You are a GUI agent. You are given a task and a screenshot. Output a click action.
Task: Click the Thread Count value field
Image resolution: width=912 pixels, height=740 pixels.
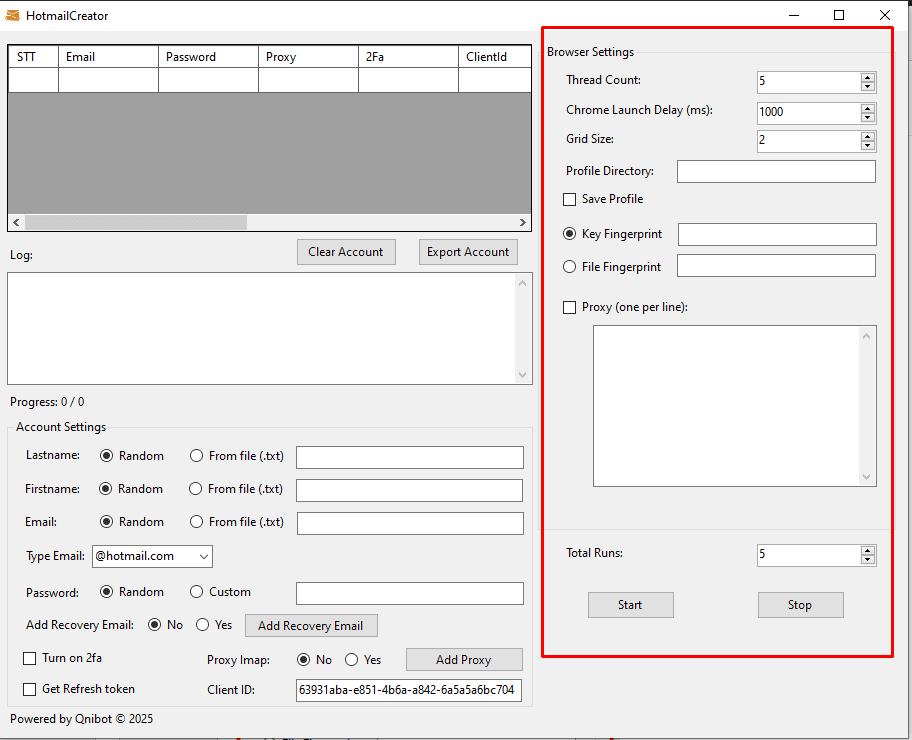[x=809, y=82]
